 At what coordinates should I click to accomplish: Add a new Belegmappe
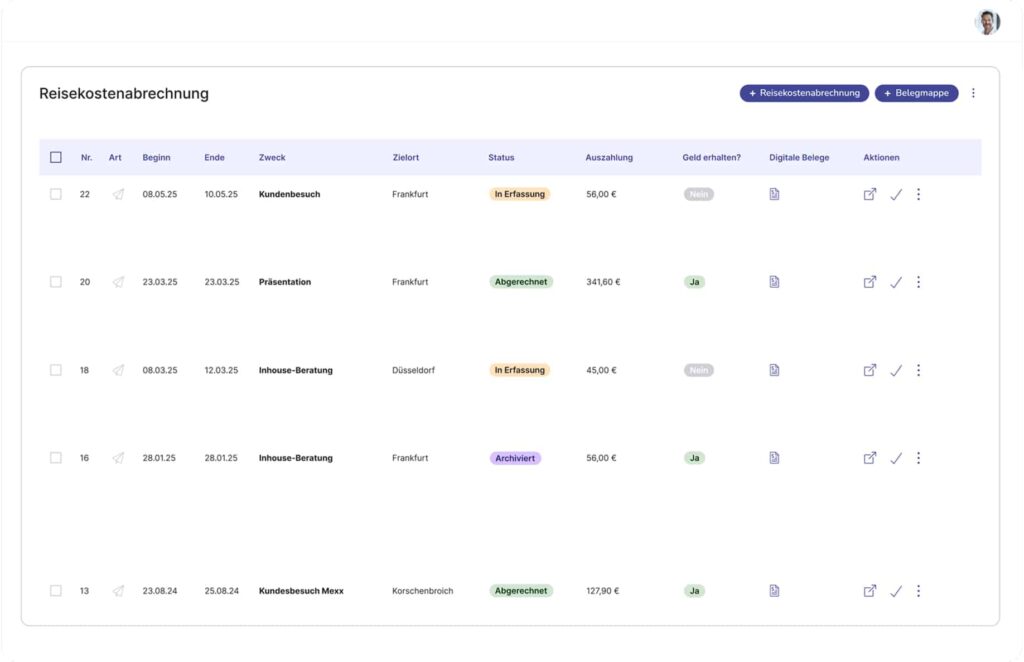pos(916,93)
